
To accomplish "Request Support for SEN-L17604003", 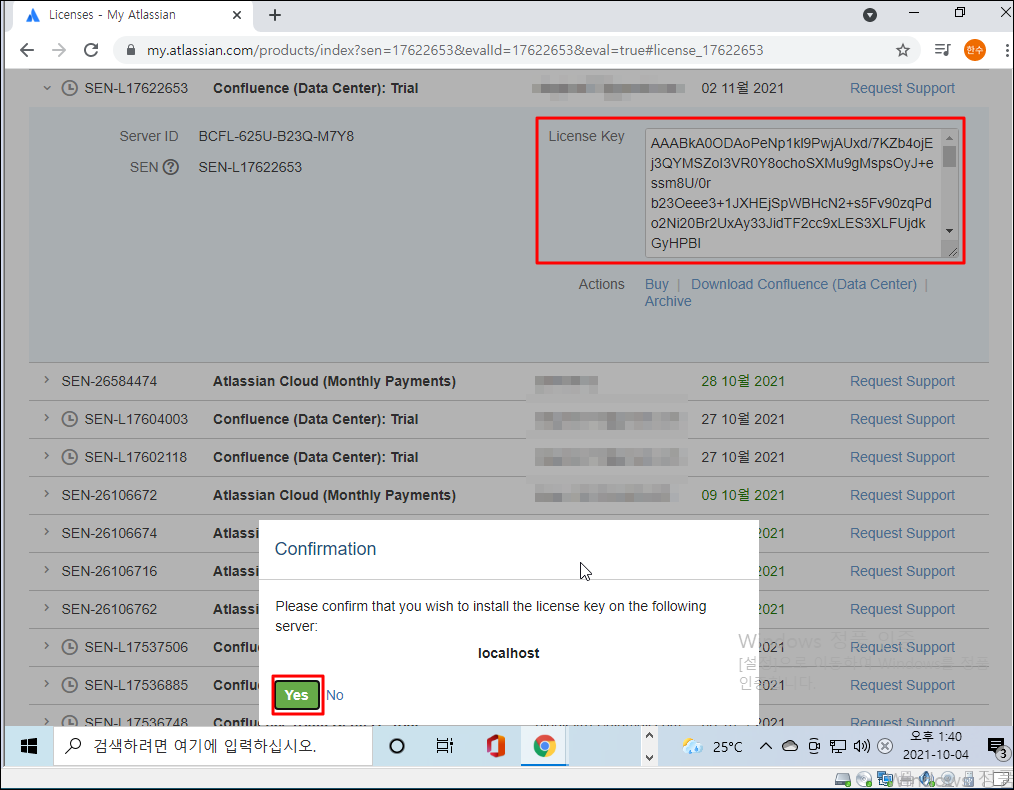I will [x=902, y=419].
